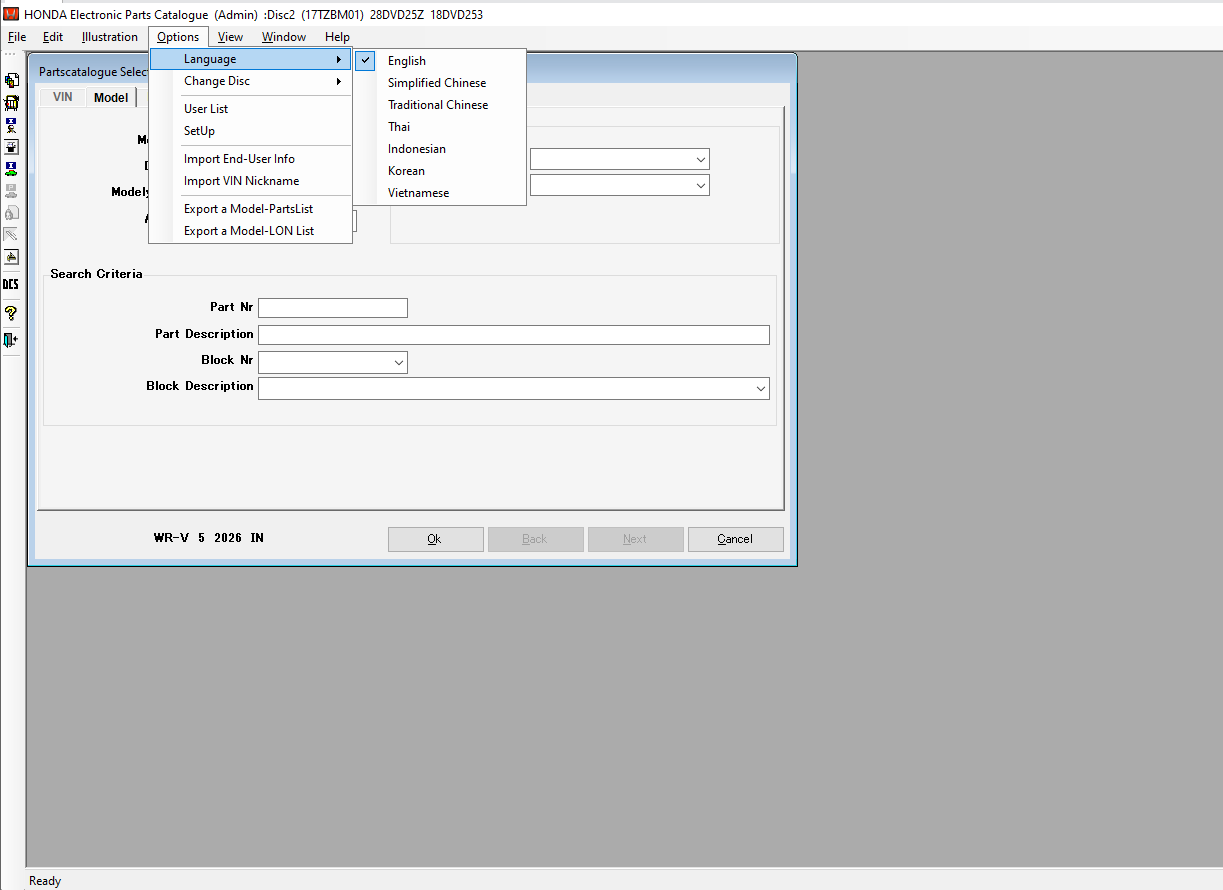Select Export a Model-LON List
The height and width of the screenshot is (890, 1223).
(x=251, y=231)
